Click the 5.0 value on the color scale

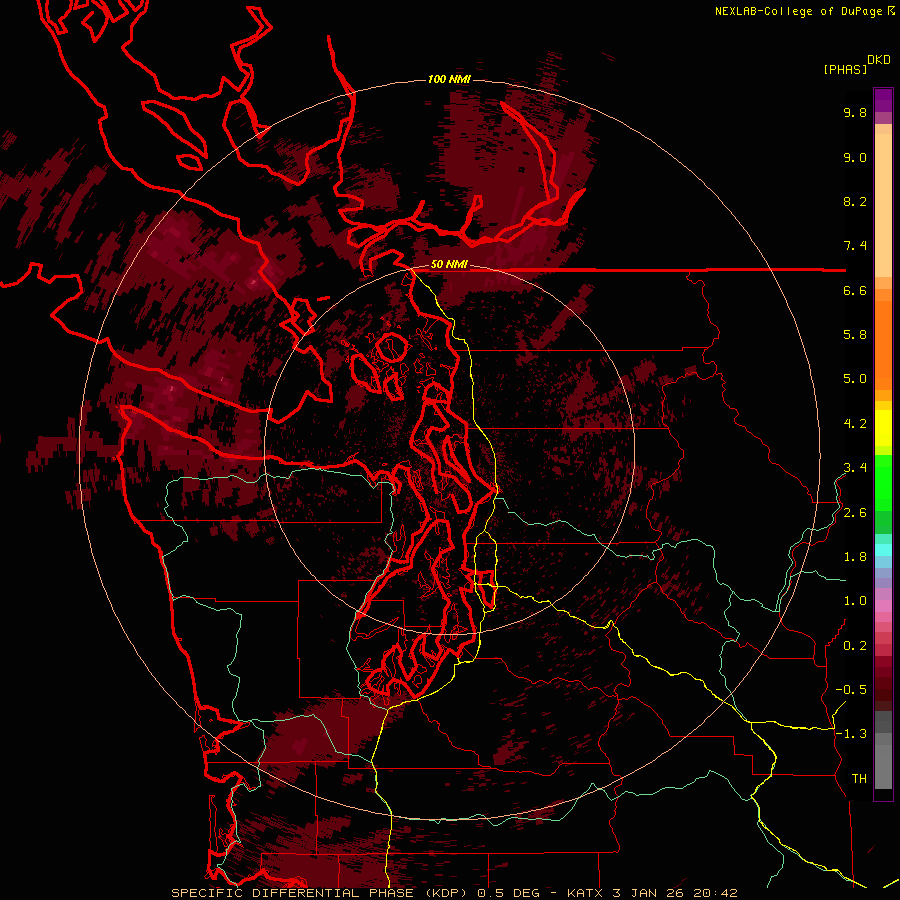pyautogui.click(x=855, y=379)
